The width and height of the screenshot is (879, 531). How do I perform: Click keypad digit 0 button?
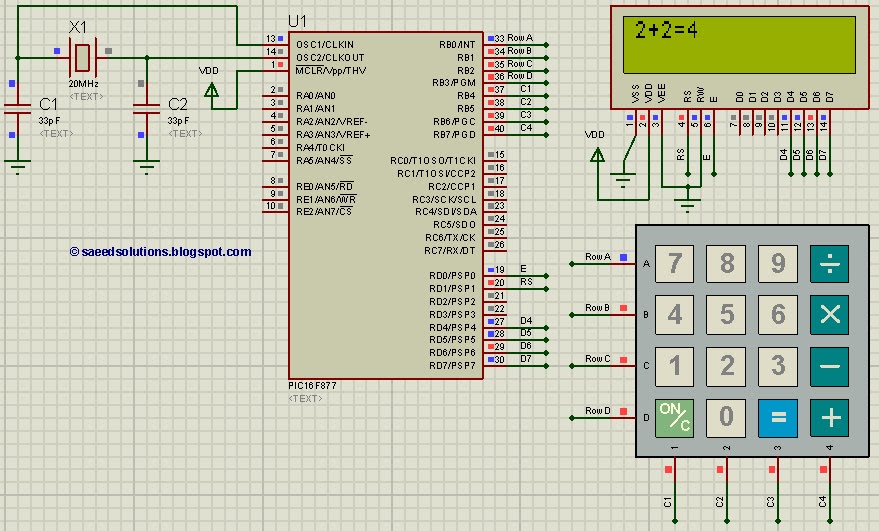coord(726,418)
